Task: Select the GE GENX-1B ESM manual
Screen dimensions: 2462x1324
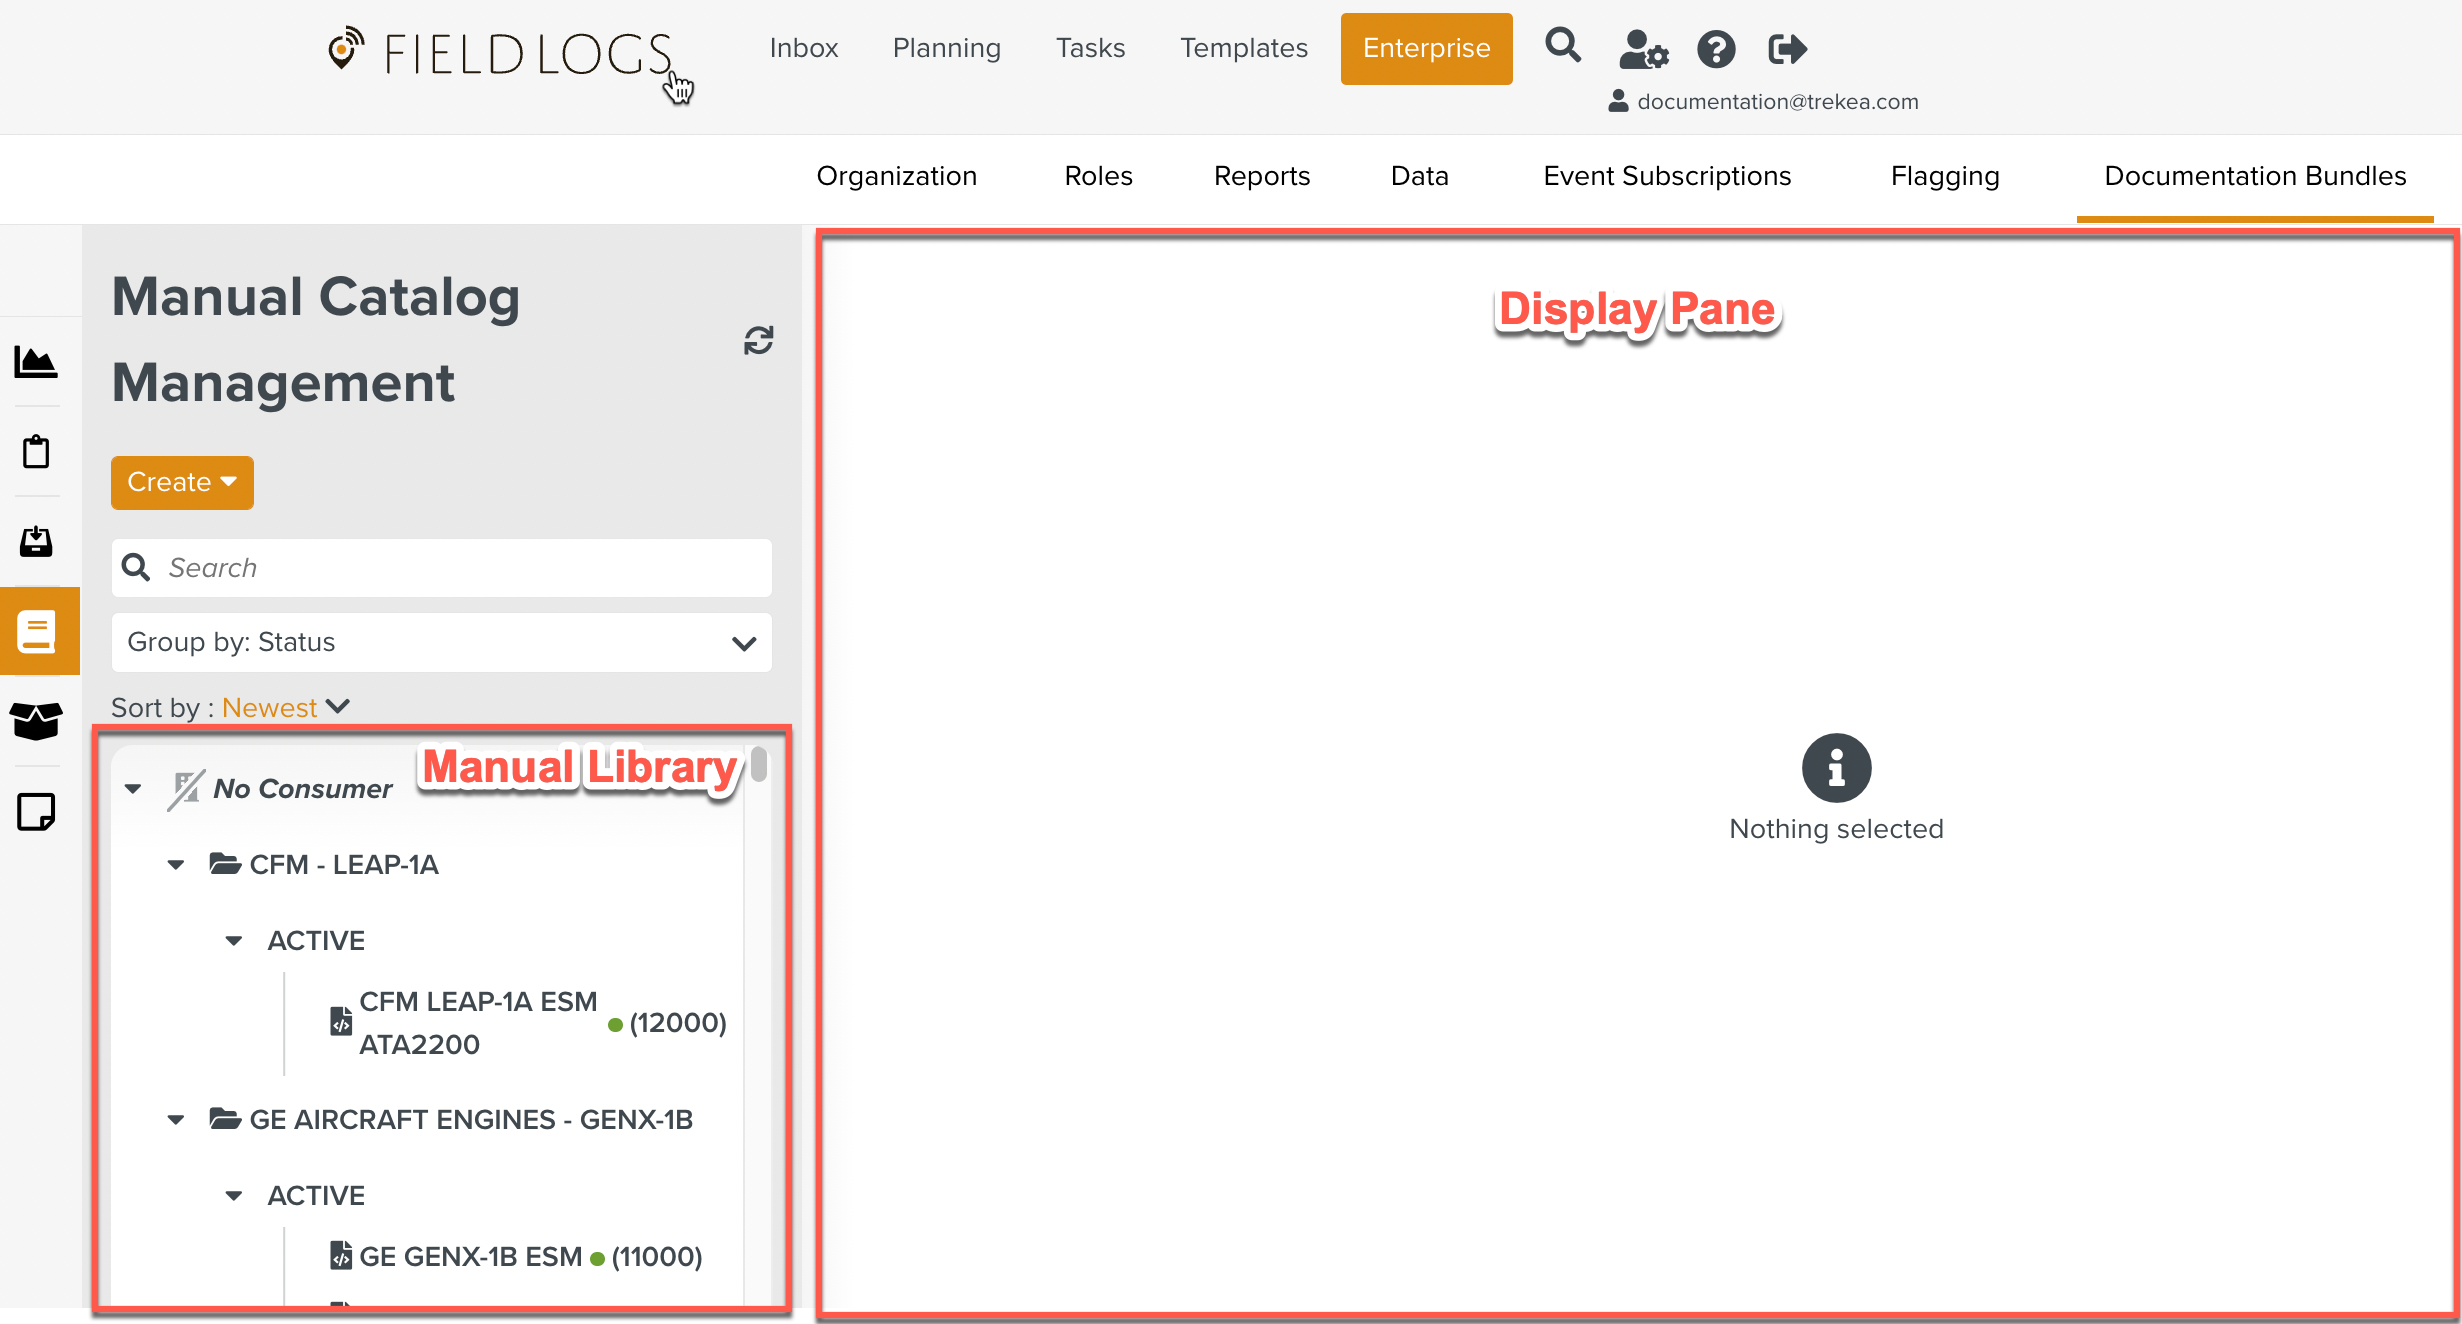Action: 470,1257
